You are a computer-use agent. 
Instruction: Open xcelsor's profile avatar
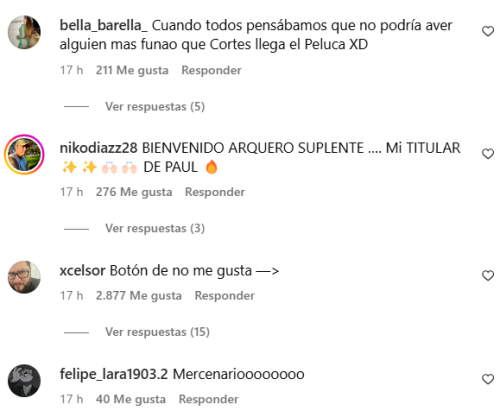[x=24, y=277]
